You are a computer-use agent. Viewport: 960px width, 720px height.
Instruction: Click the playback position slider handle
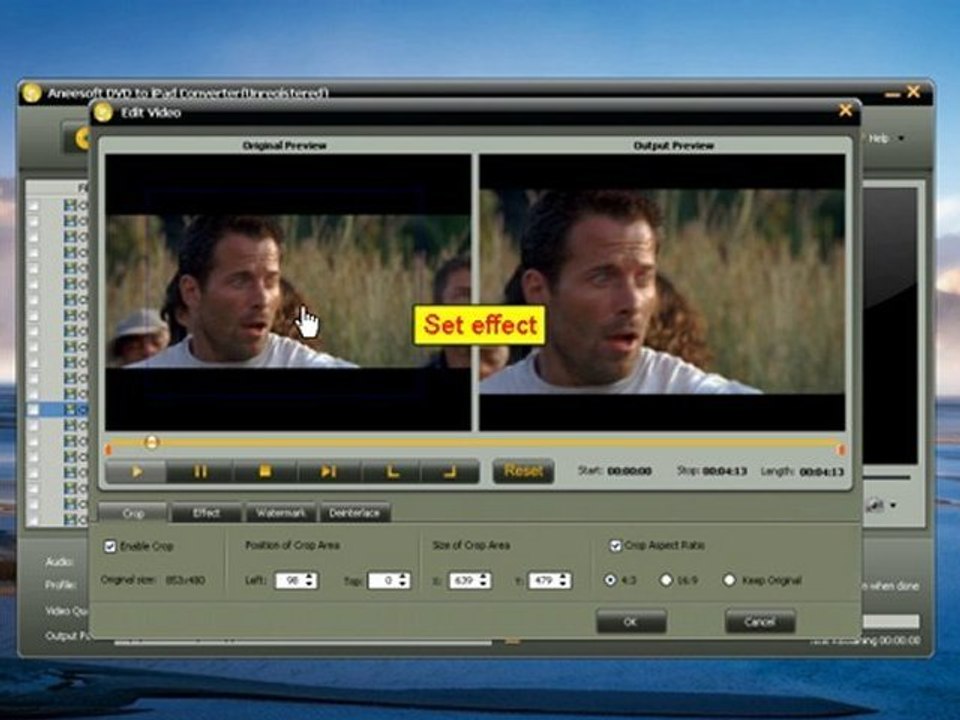click(151, 442)
